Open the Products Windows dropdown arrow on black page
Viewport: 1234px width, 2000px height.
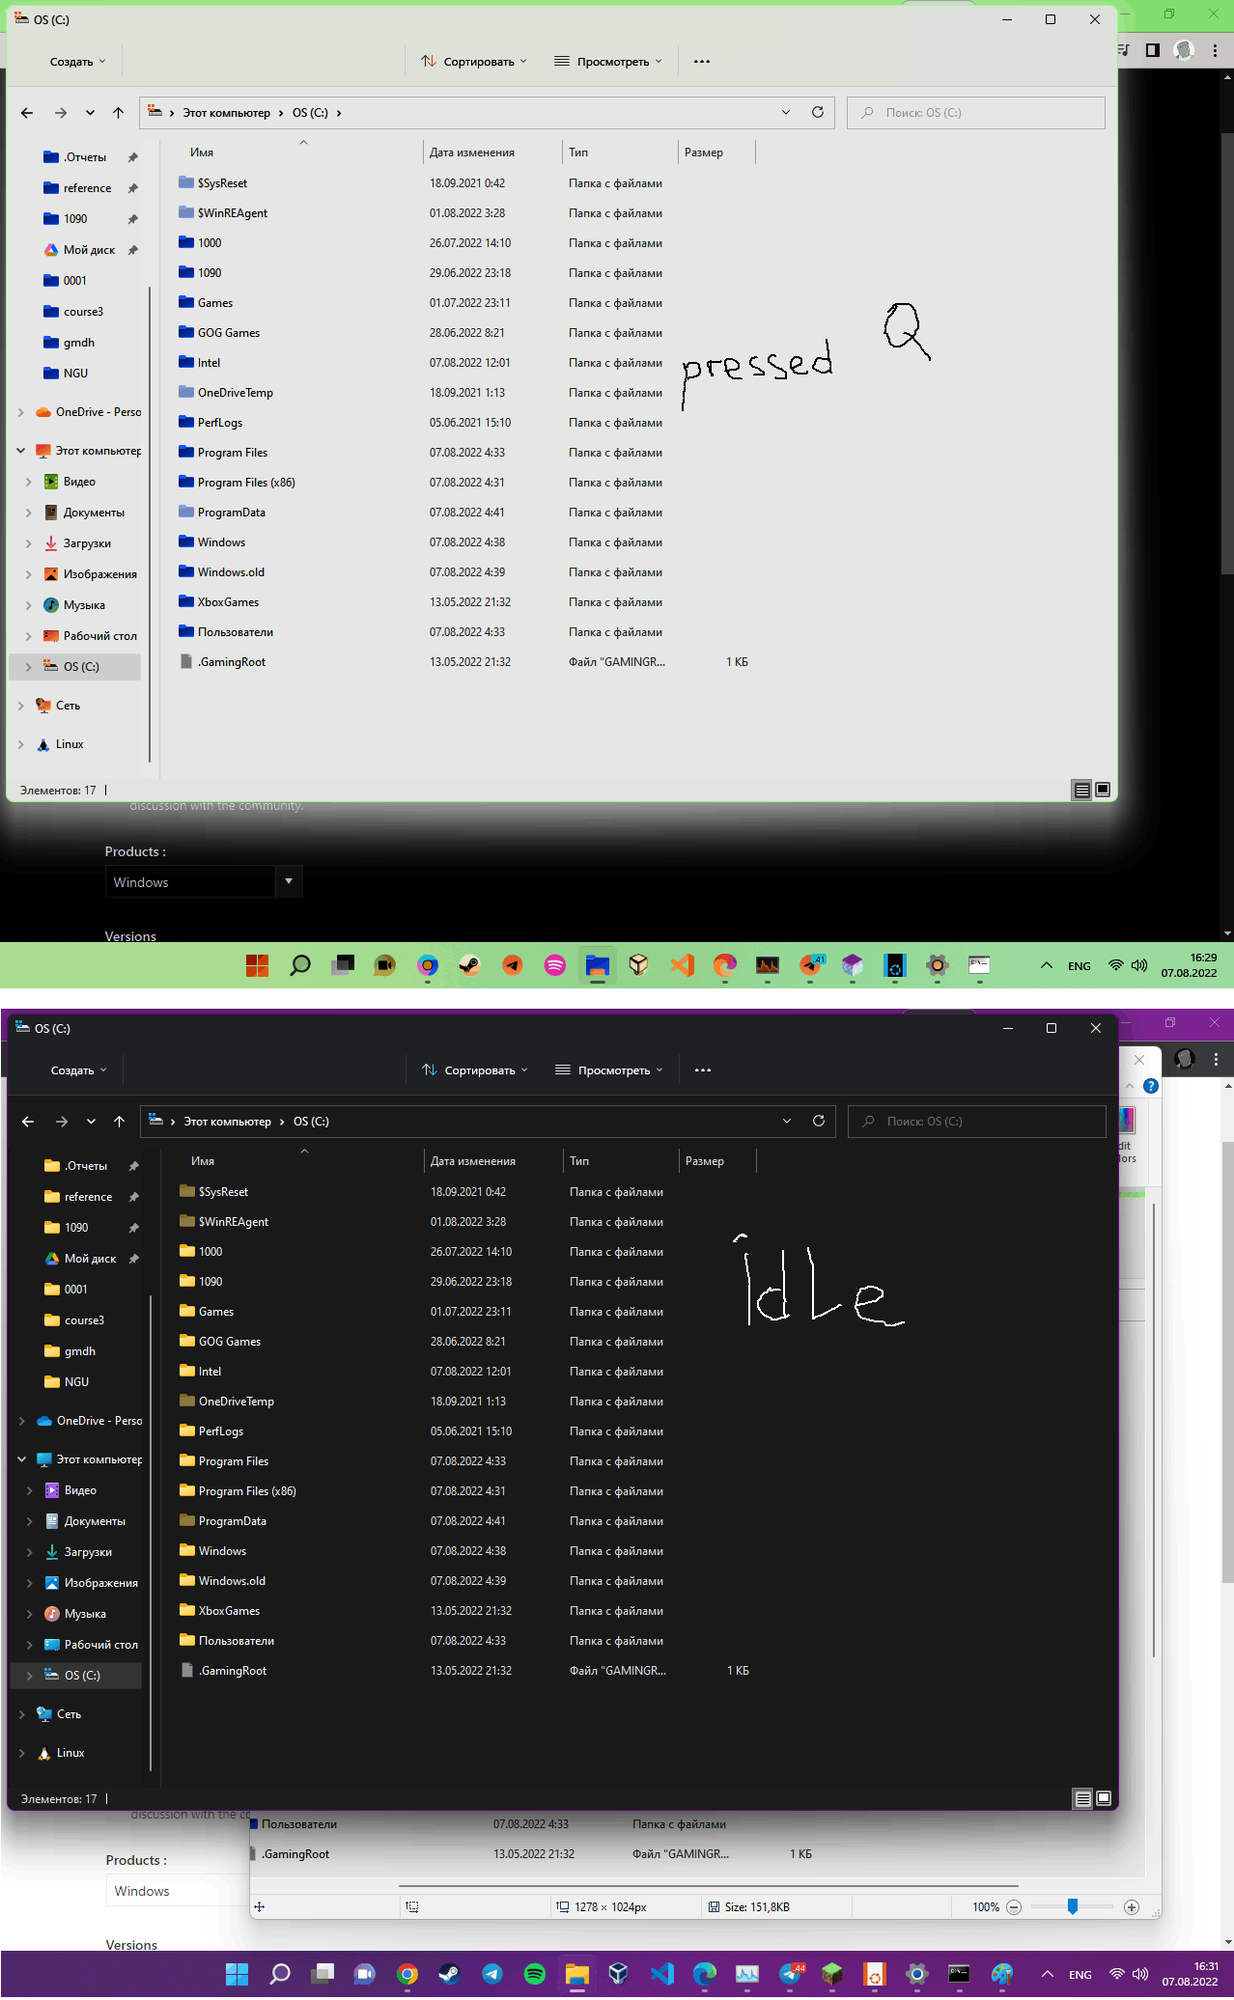(x=288, y=881)
